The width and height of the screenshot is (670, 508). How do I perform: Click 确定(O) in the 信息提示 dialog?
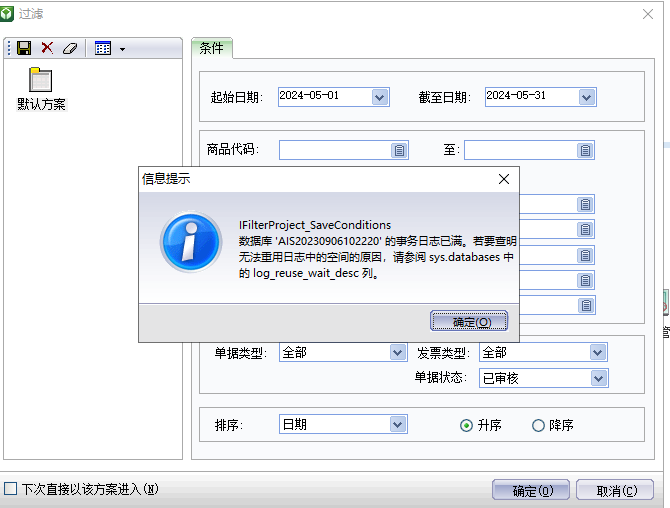click(469, 322)
